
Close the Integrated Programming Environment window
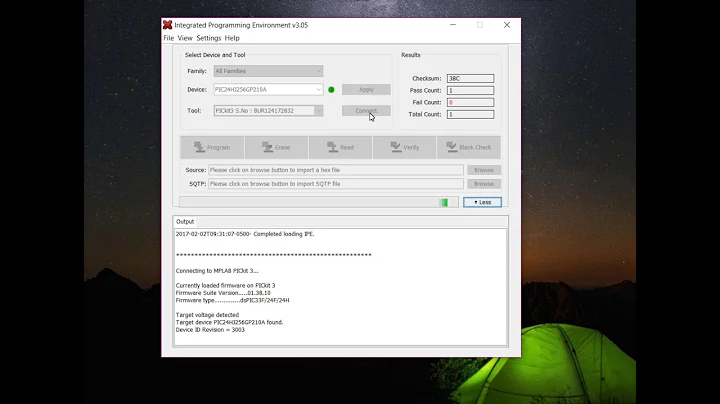506,25
